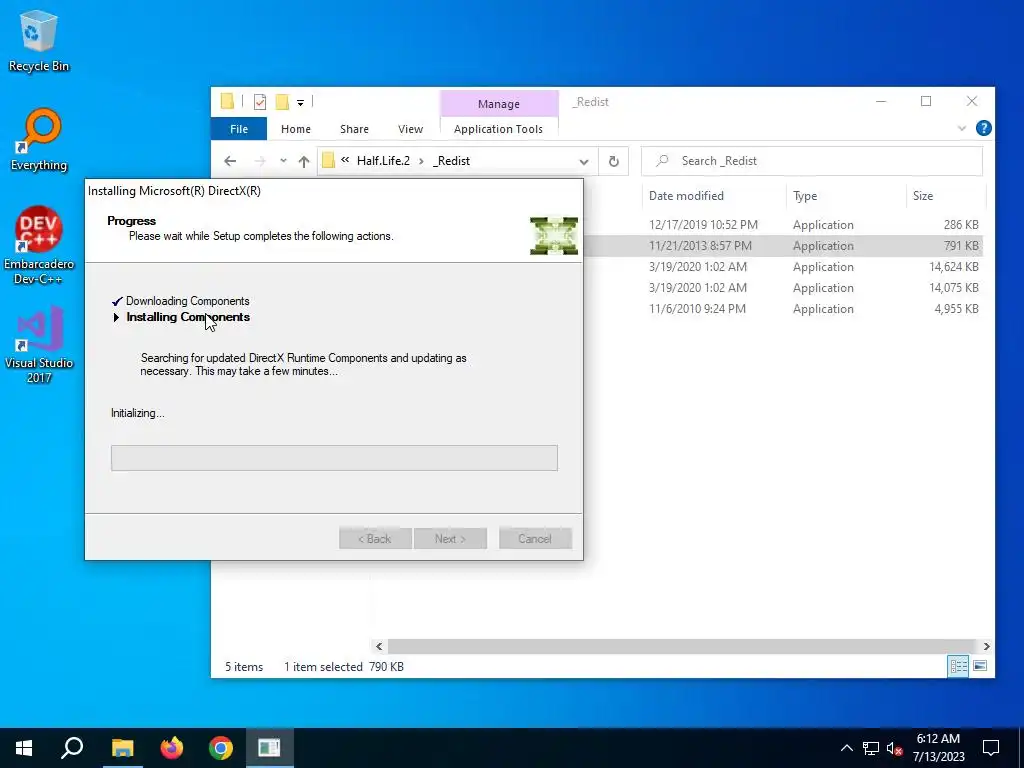Expand the hidden breadcrumb path chevron

click(x=345, y=160)
